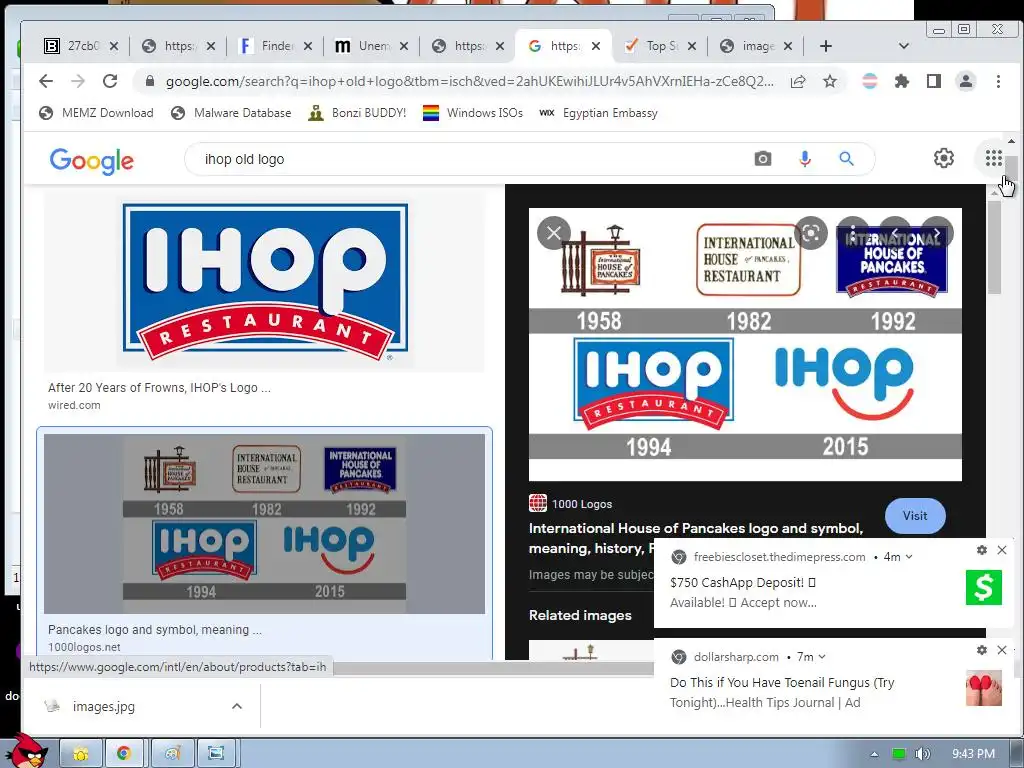Click the share page icon in address bar
Image resolution: width=1024 pixels, height=768 pixels.
pyautogui.click(x=797, y=82)
